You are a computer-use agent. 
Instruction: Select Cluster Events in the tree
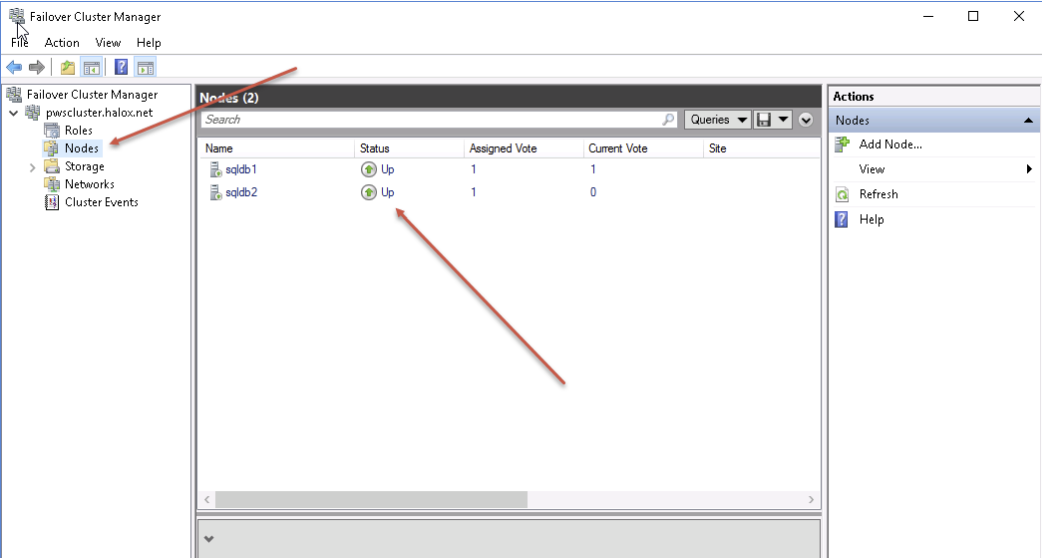click(x=102, y=202)
